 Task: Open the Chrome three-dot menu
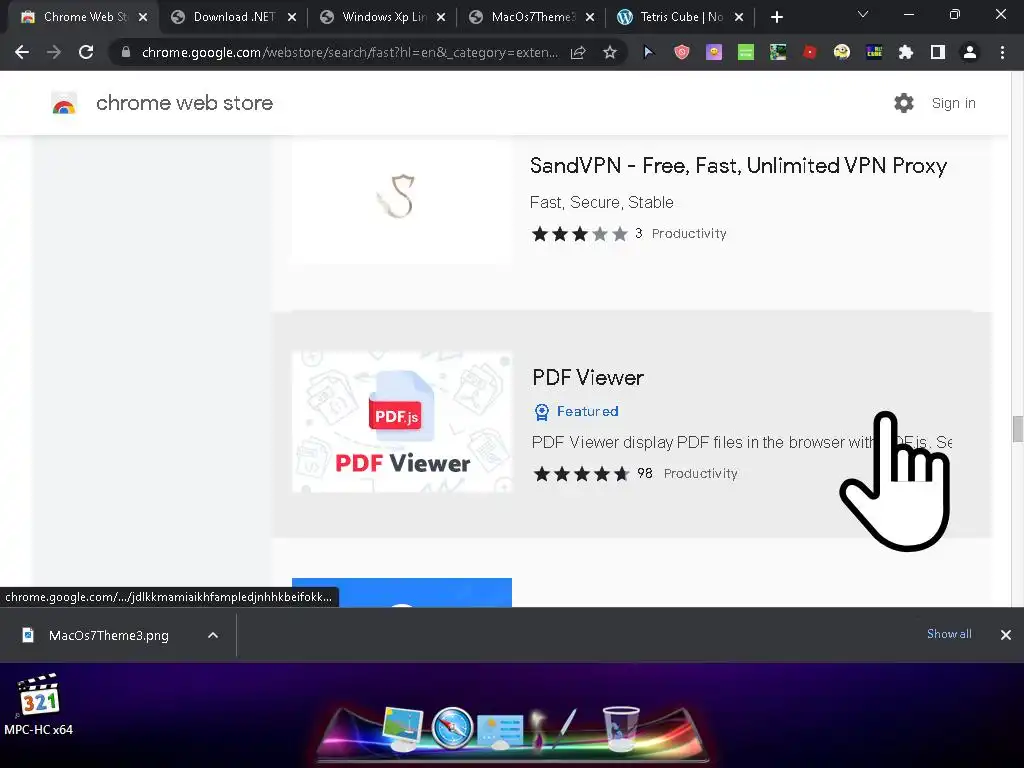[1002, 52]
